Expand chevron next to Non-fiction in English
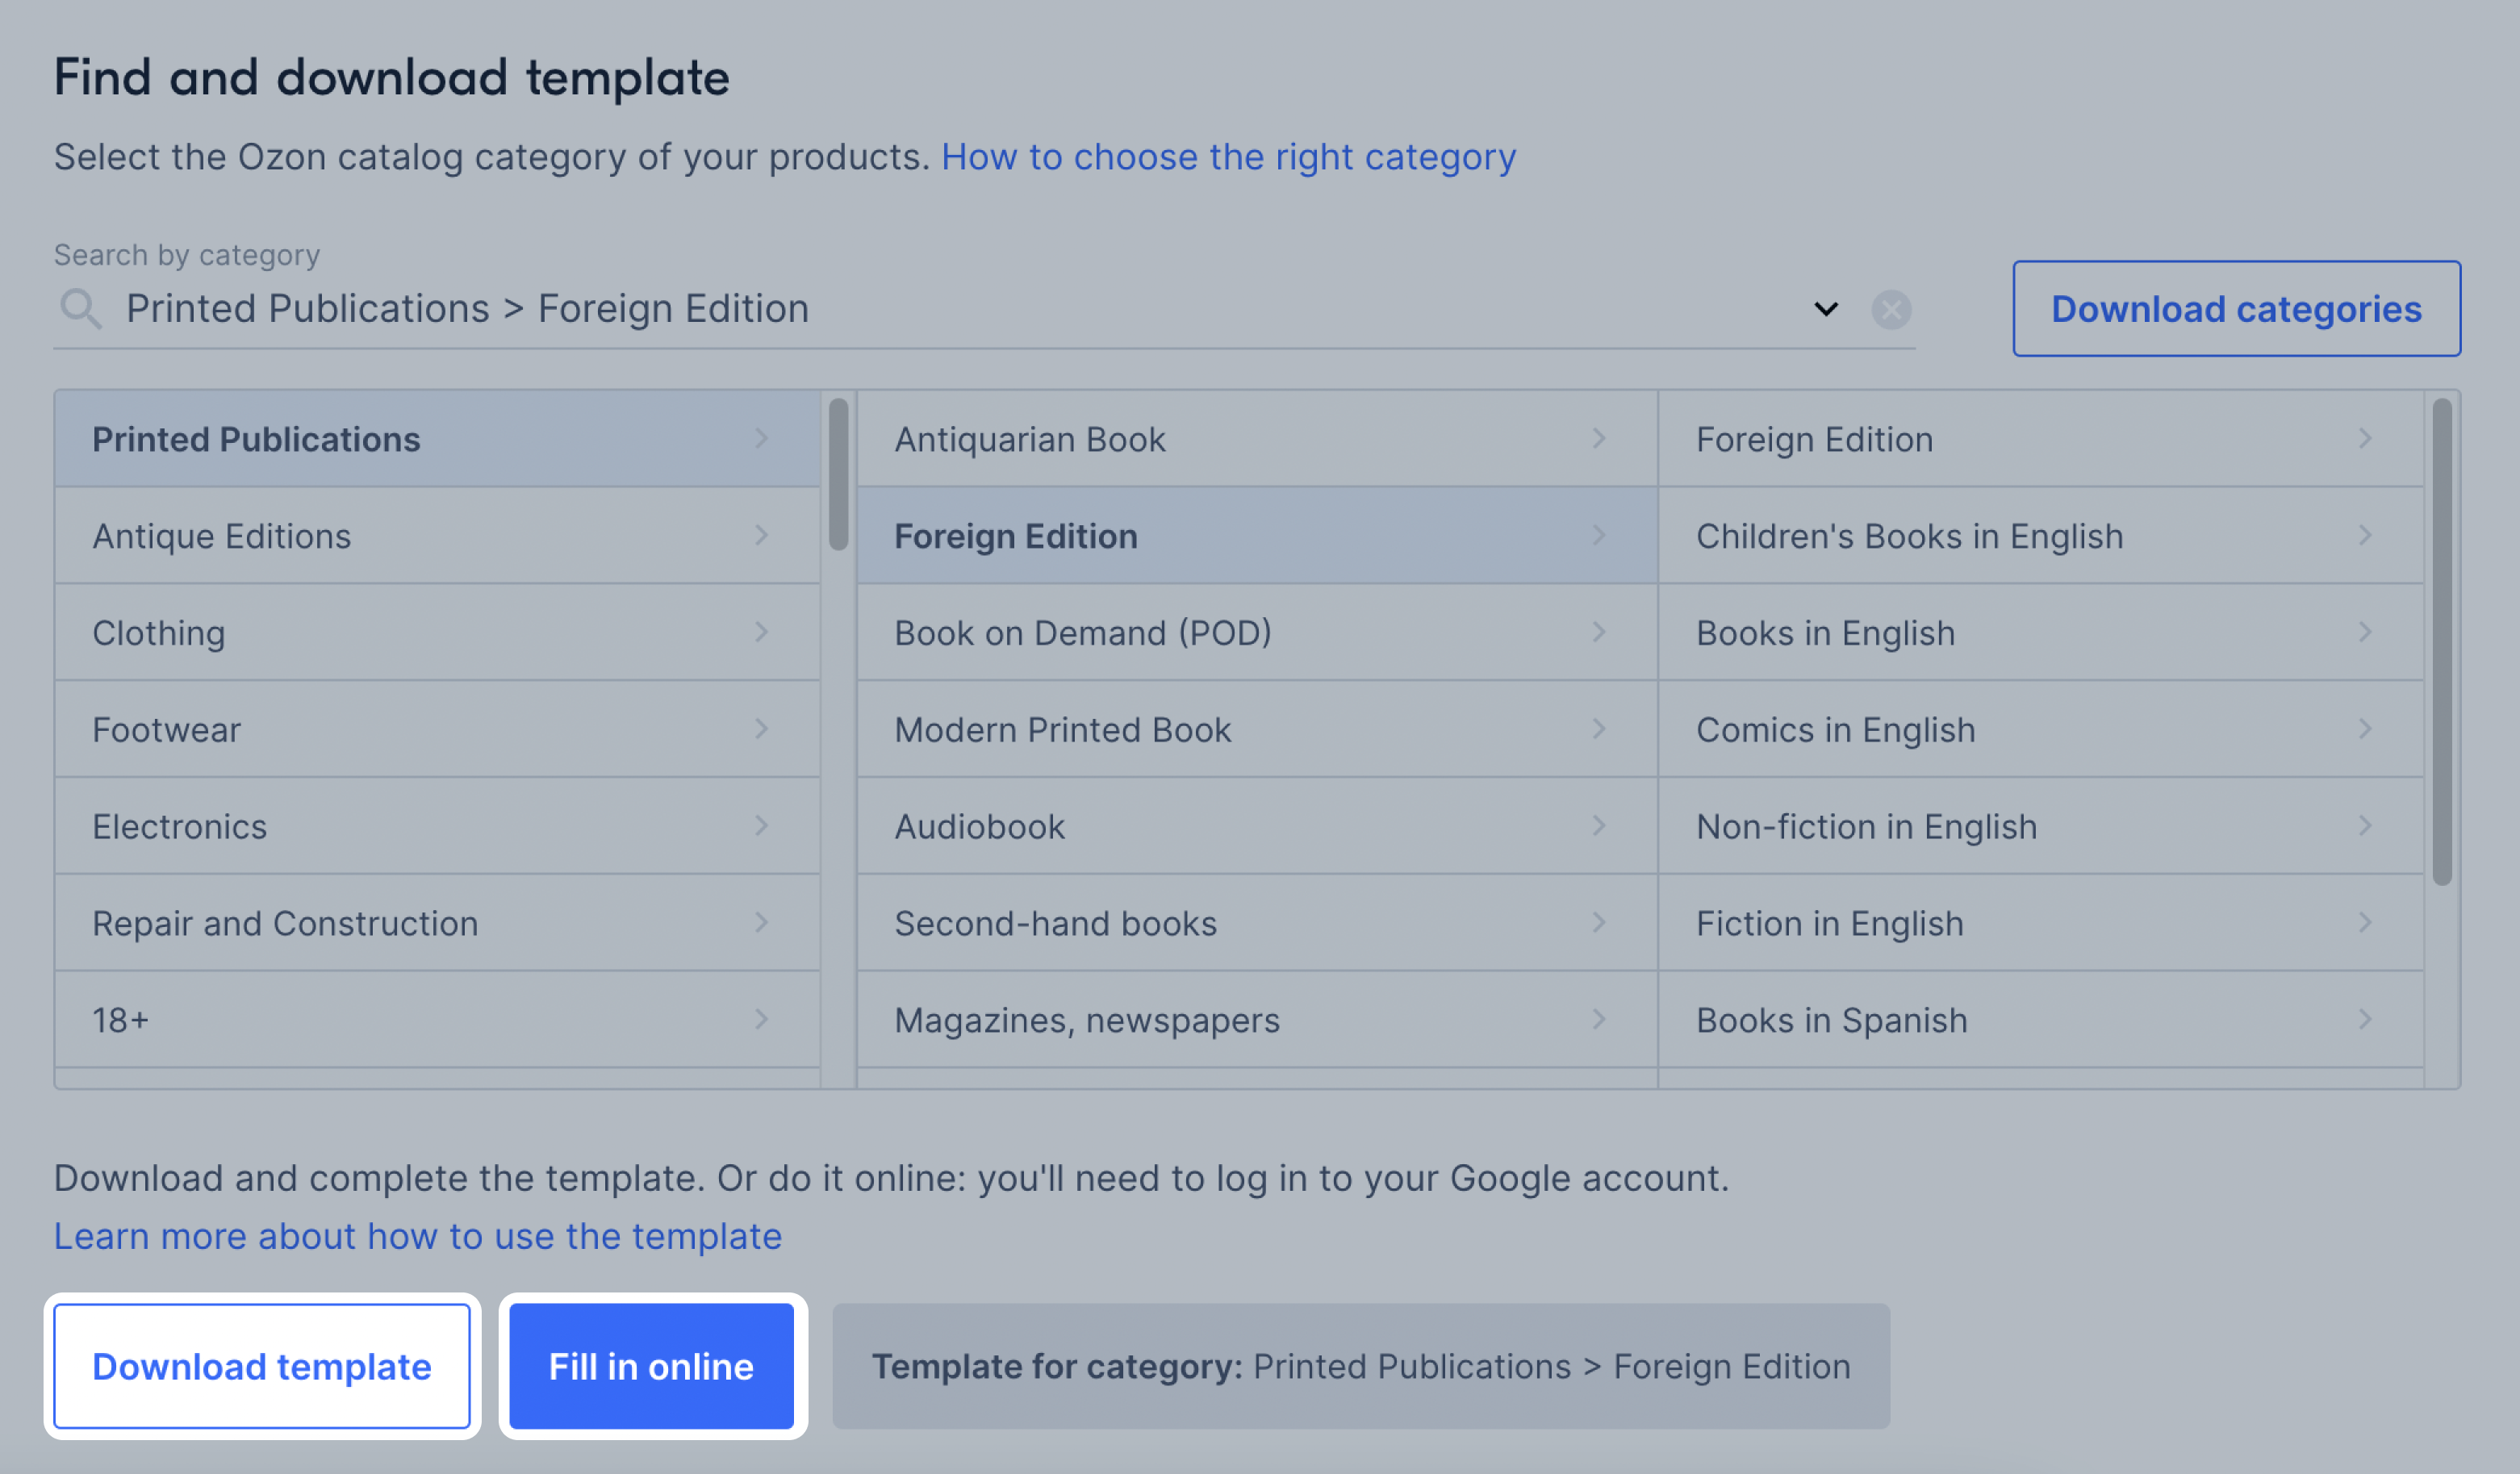Screen dimensions: 2520x1474 (x=2365, y=826)
